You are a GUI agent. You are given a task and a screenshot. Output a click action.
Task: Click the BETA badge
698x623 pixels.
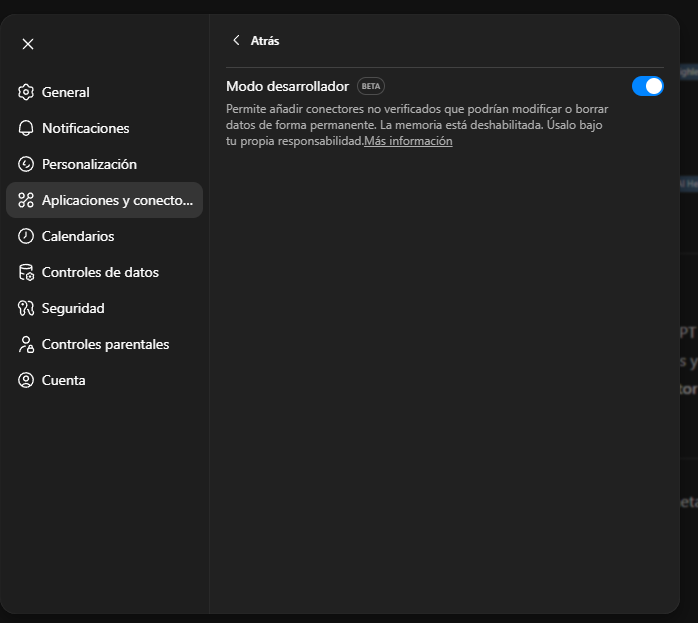coord(371,86)
